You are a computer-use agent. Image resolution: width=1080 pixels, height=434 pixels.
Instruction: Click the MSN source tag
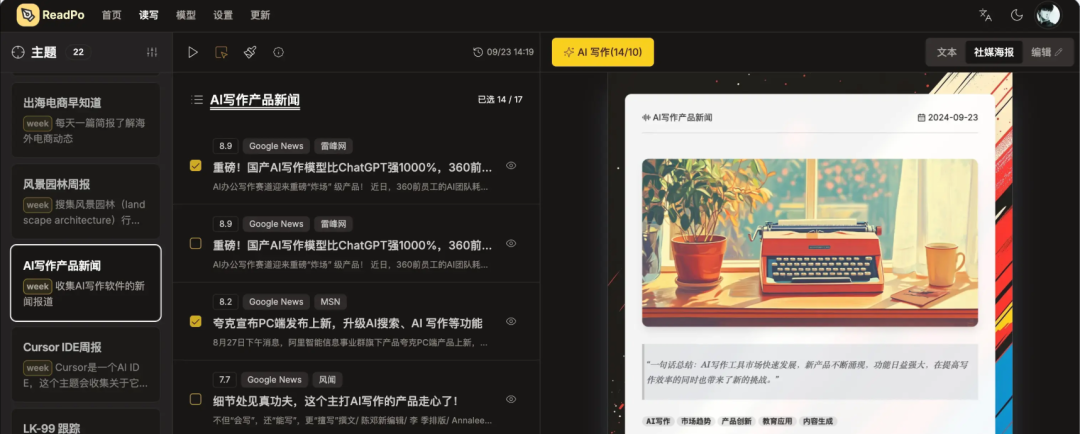point(331,302)
